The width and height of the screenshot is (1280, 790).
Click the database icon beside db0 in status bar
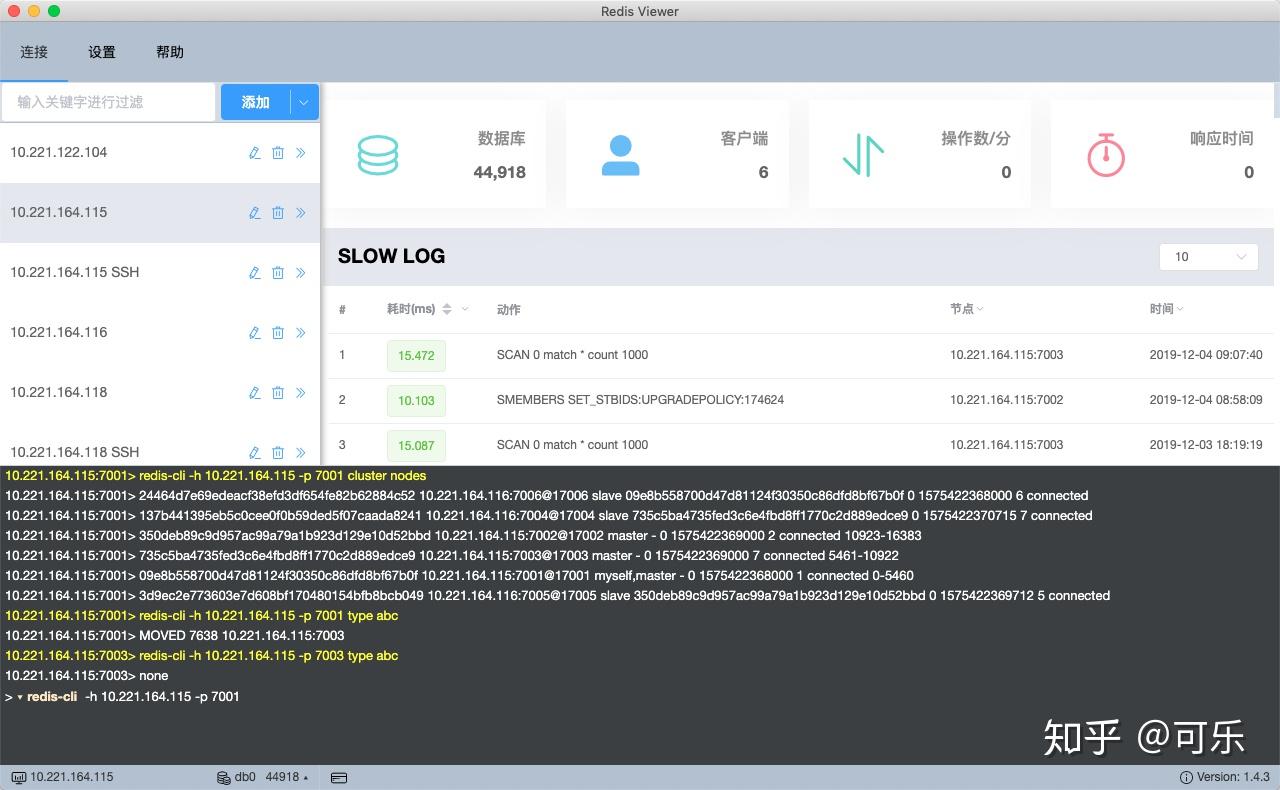point(224,777)
